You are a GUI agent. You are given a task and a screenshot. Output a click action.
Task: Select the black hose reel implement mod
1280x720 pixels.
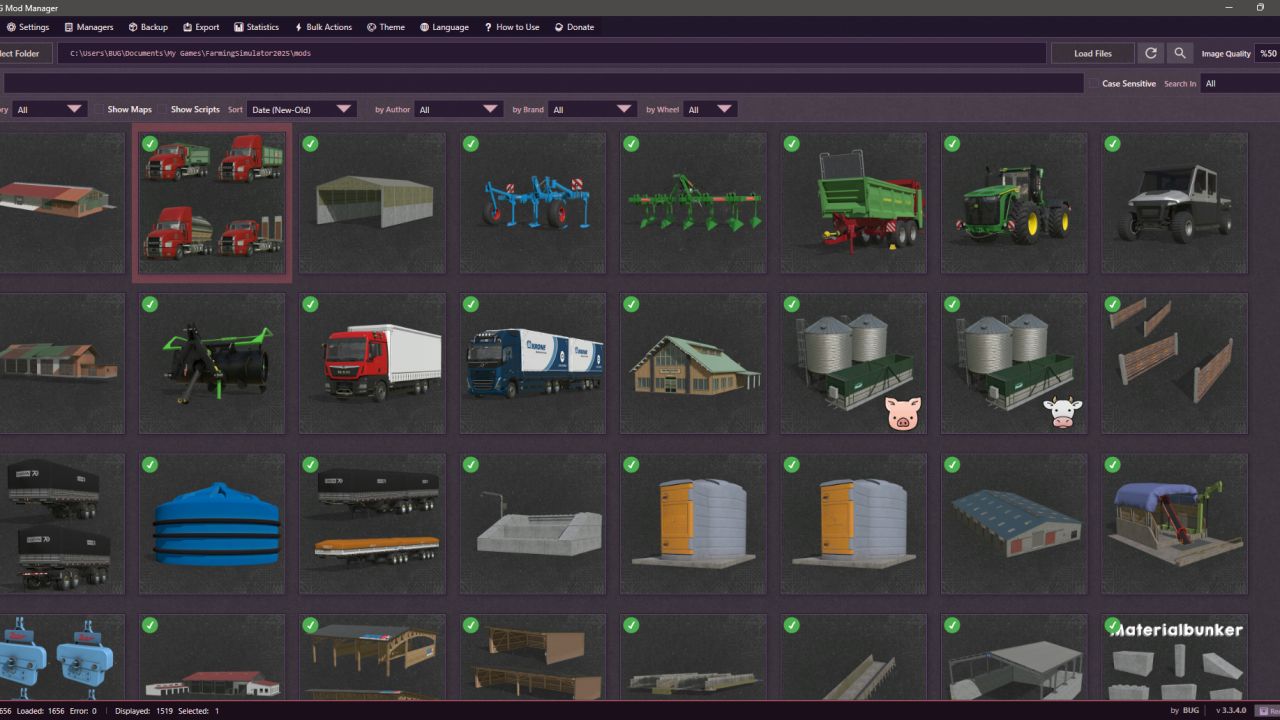212,363
